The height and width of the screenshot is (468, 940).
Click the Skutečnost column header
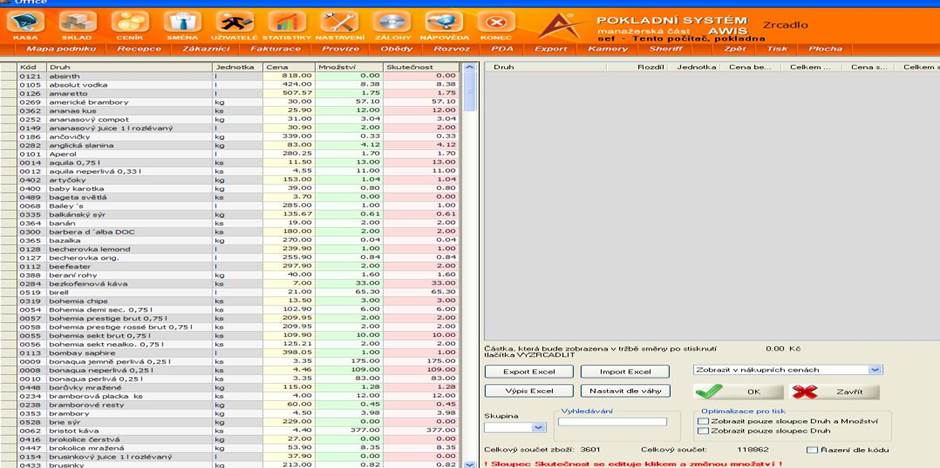(x=421, y=67)
